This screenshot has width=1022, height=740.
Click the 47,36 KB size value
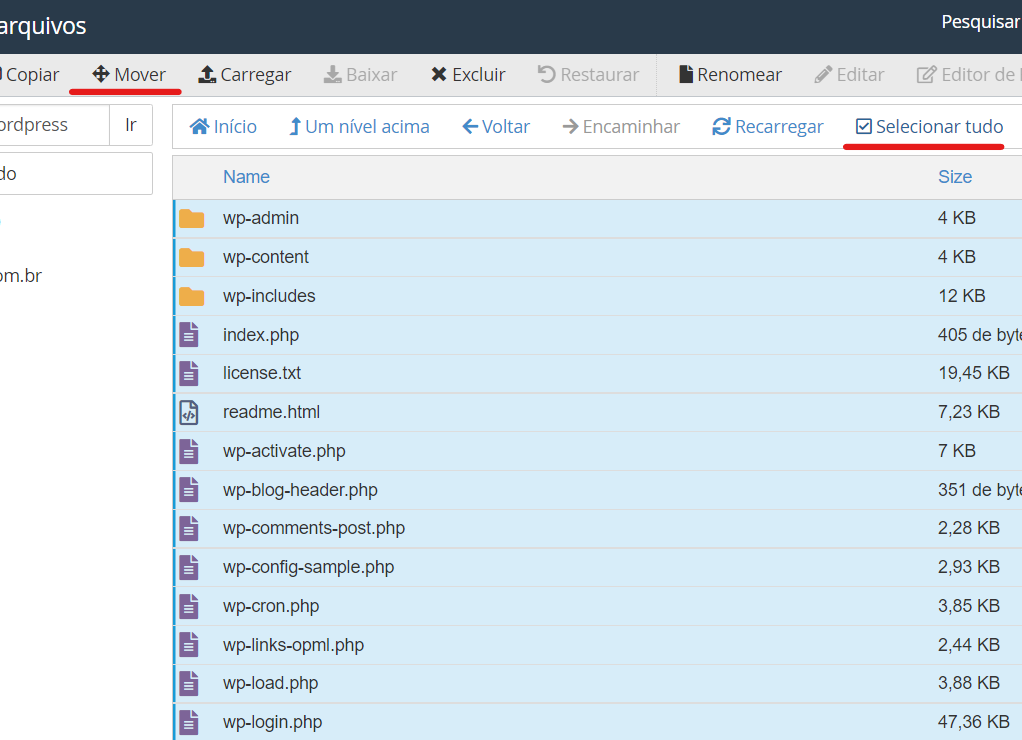974,722
